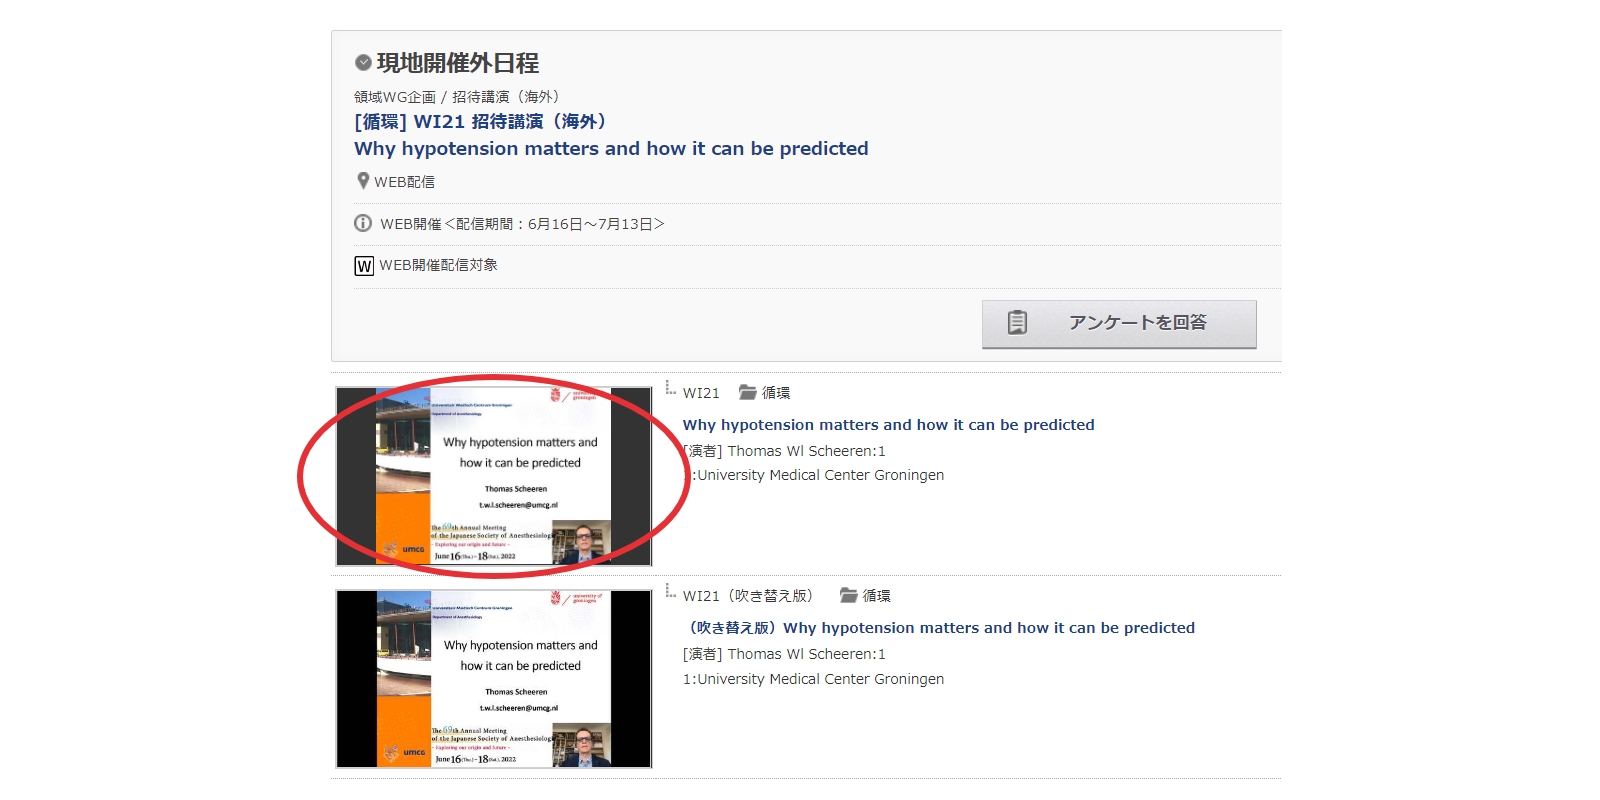Viewport: 1600px width, 800px height.
Task: Click the folder icon beside first 循環 label
Action: [747, 392]
